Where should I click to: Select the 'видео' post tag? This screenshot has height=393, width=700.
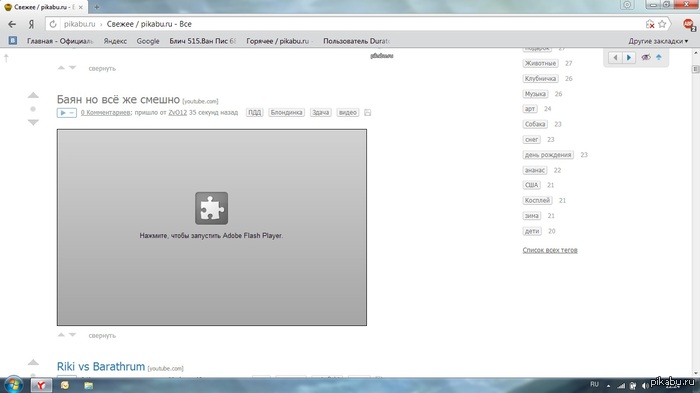click(x=348, y=113)
